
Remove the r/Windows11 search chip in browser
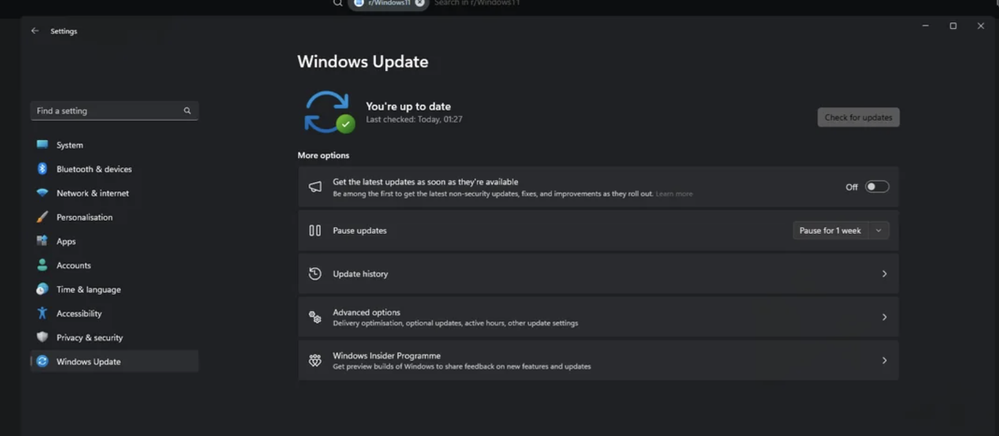coord(419,3)
